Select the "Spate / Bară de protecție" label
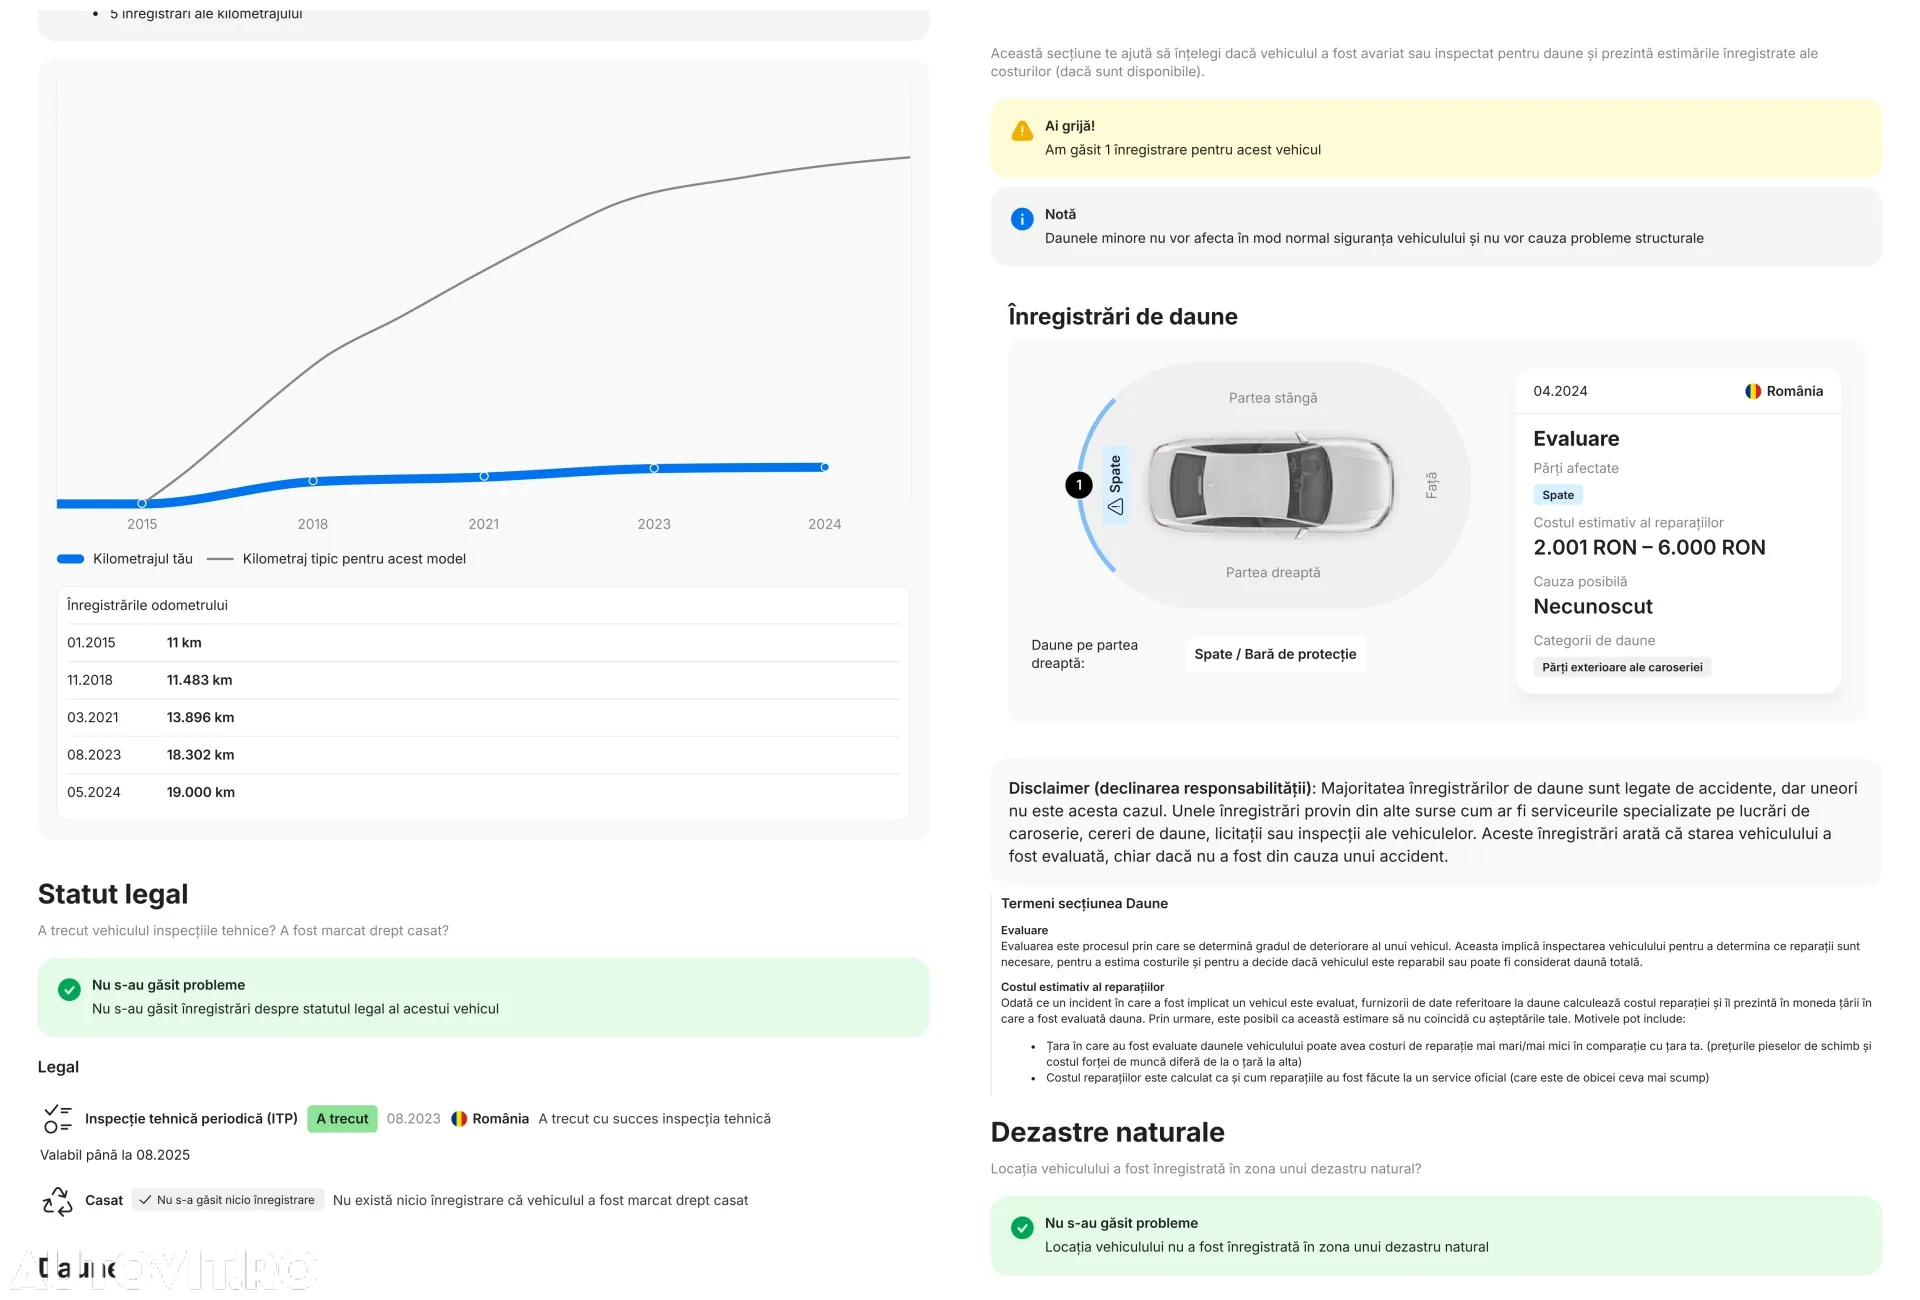 pyautogui.click(x=1275, y=654)
